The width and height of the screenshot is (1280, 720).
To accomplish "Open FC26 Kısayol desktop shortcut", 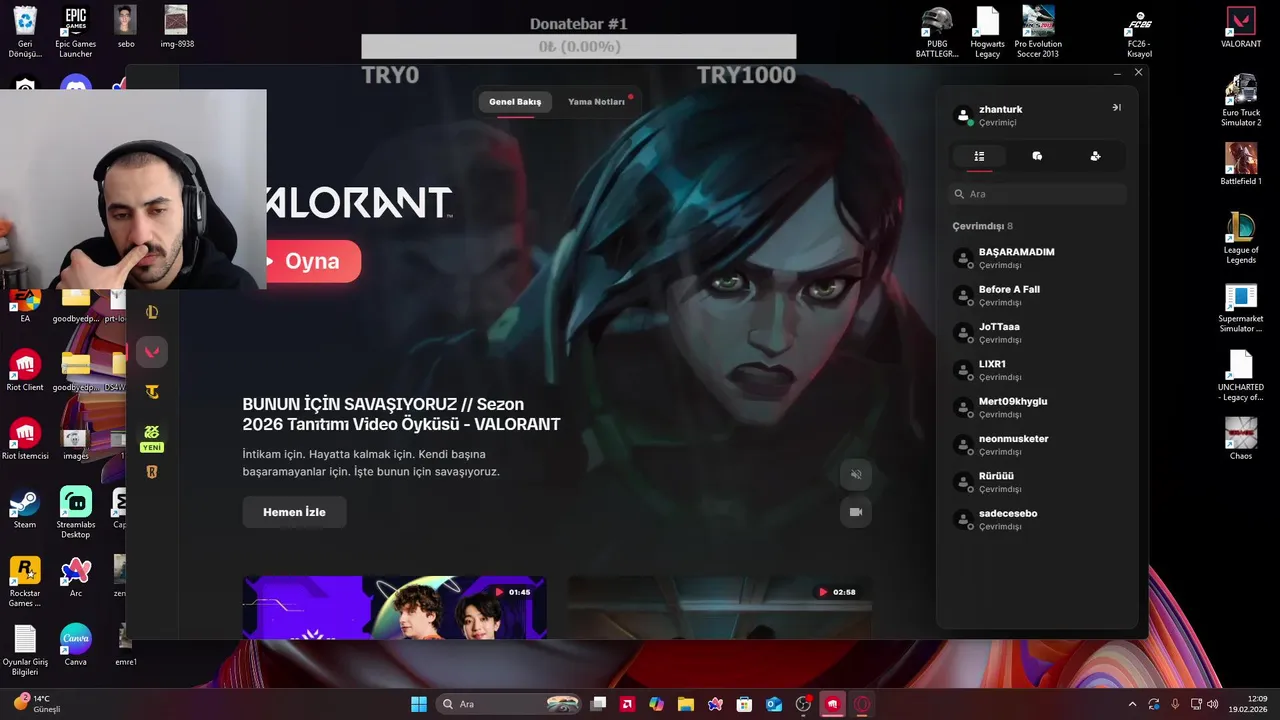I will [1139, 33].
